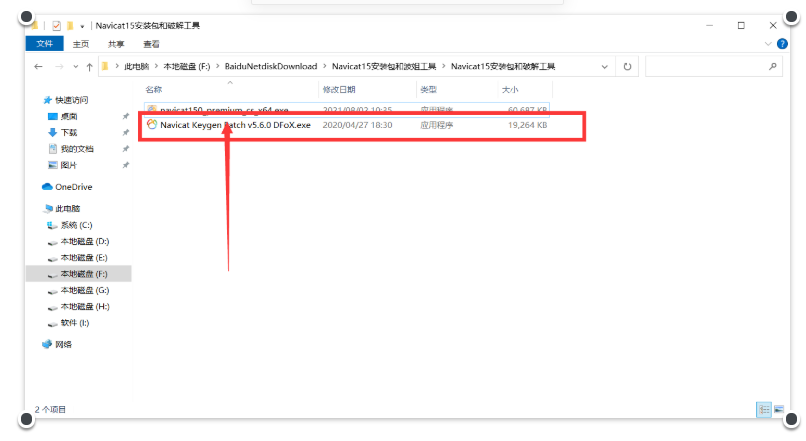The image size is (806, 441).
Task: Switch to the 共享 ribbon tab
Action: click(116, 44)
